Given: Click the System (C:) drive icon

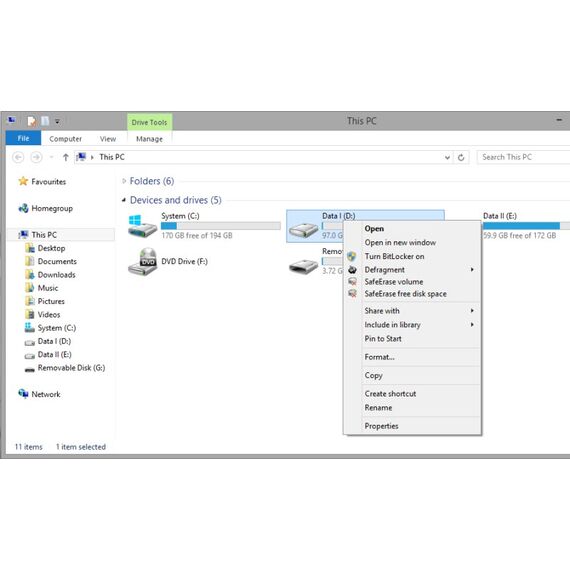Looking at the screenshot, I should pyautogui.click(x=142, y=225).
